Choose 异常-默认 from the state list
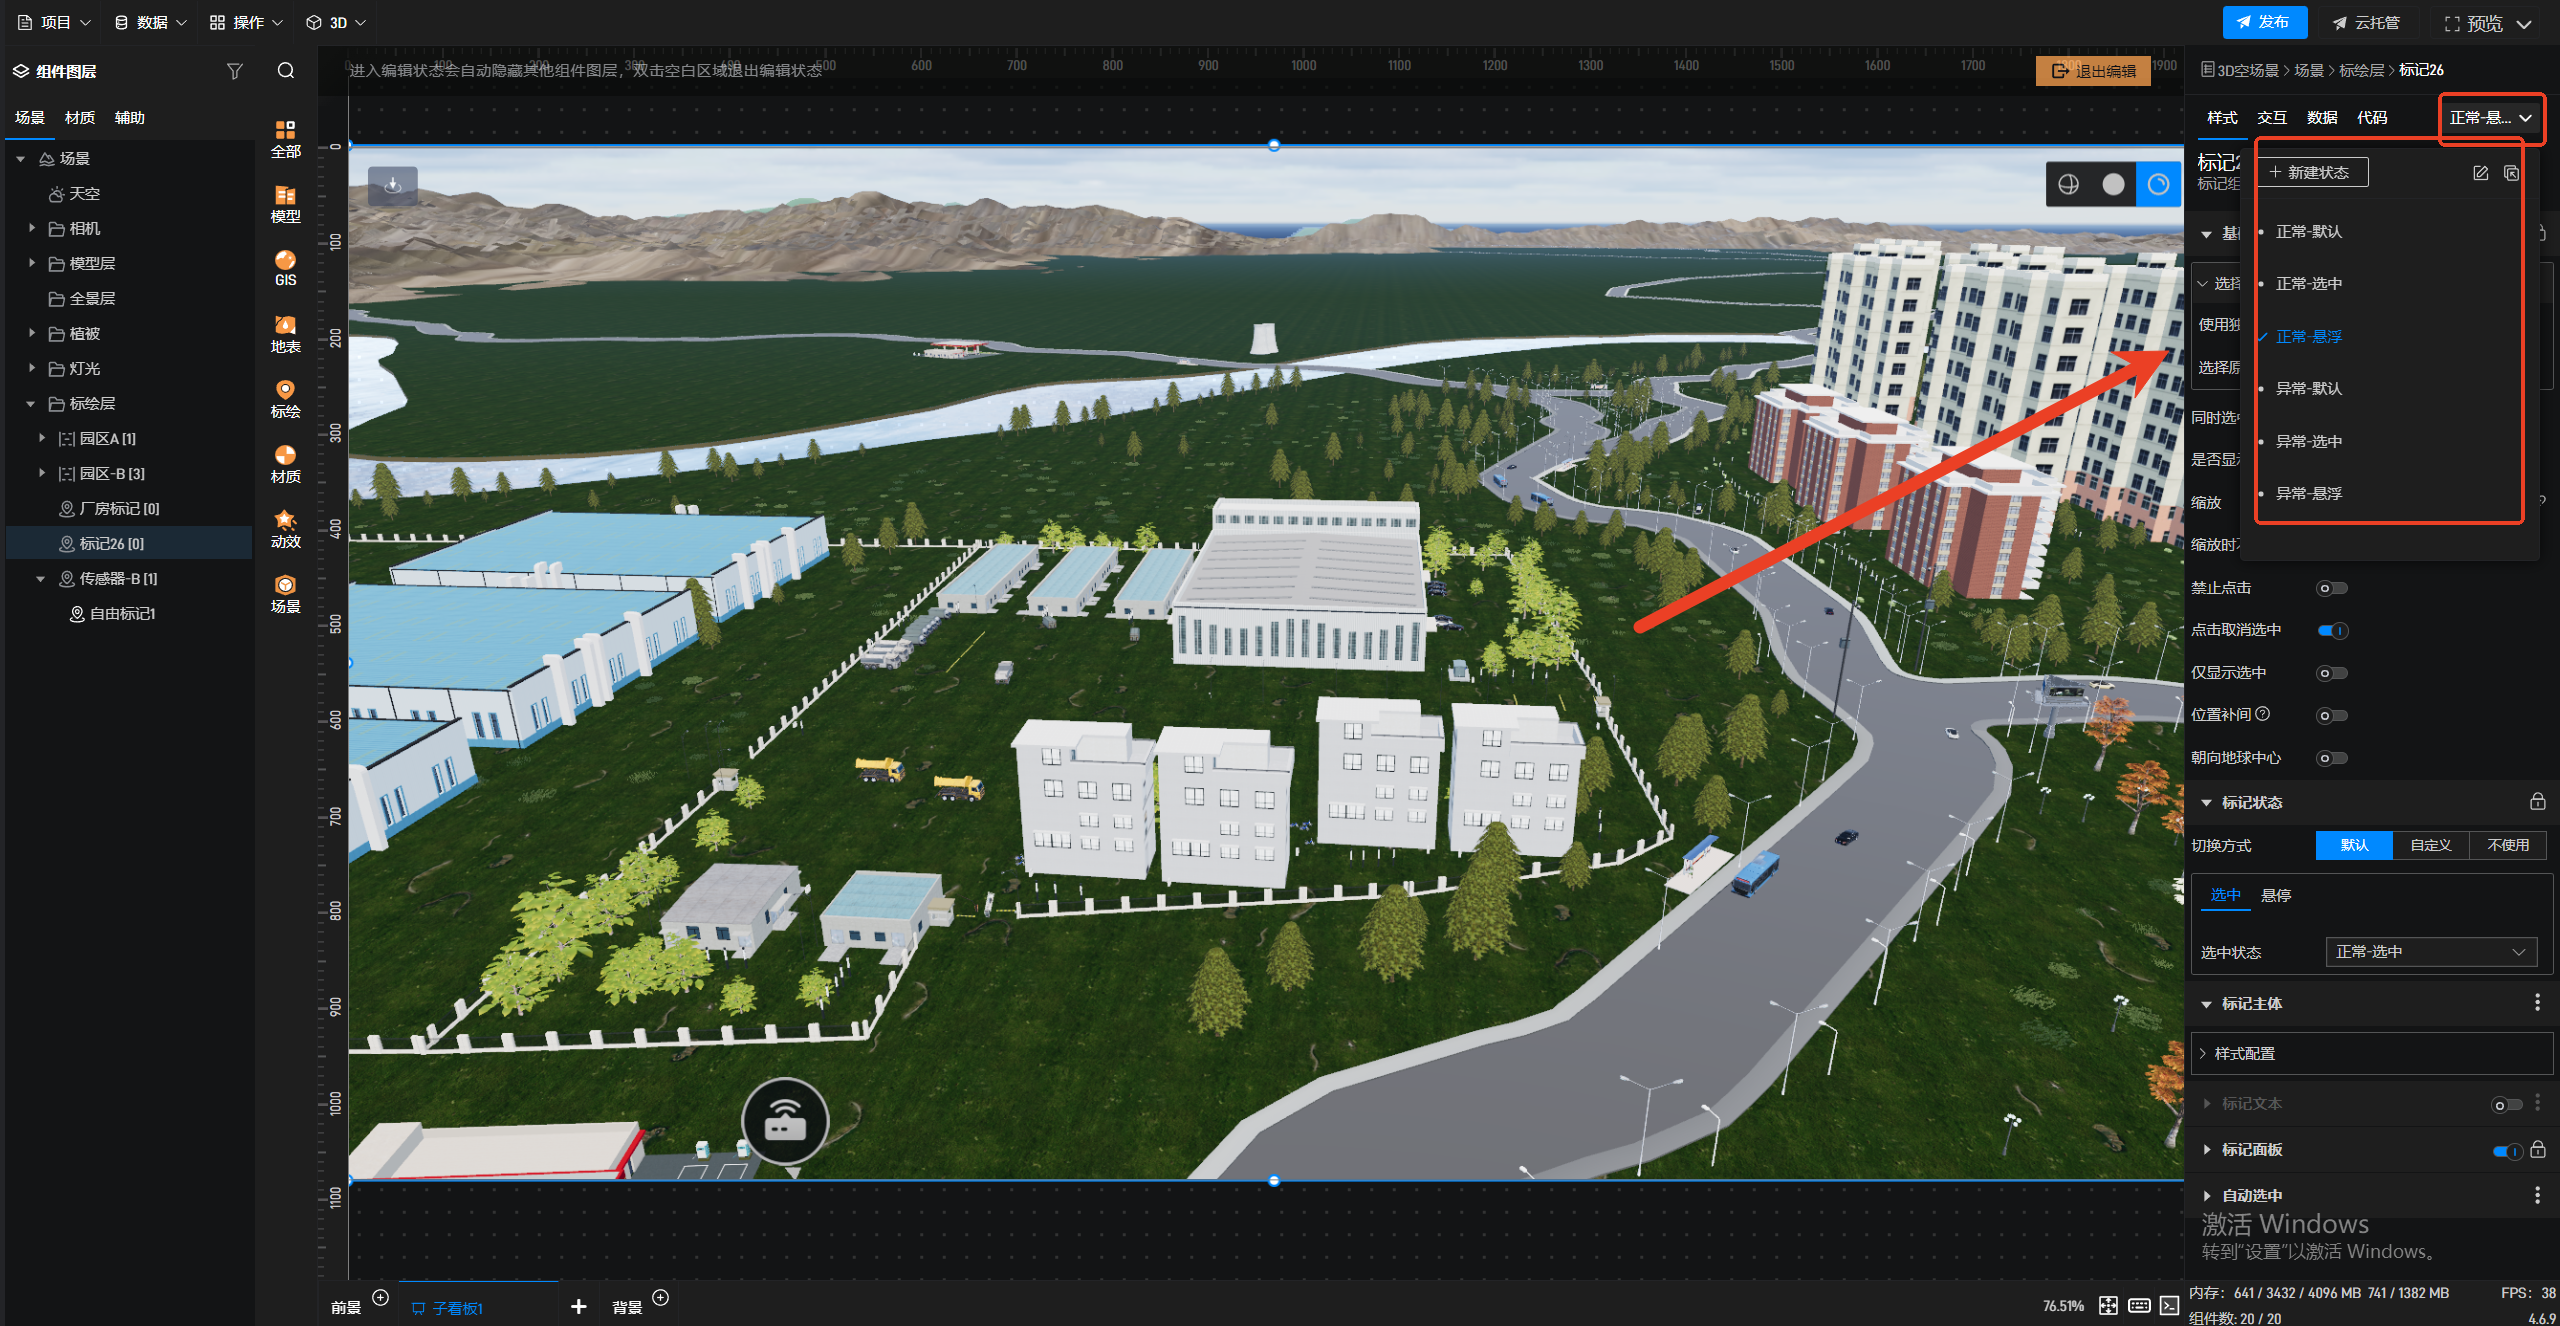 pos(2308,388)
